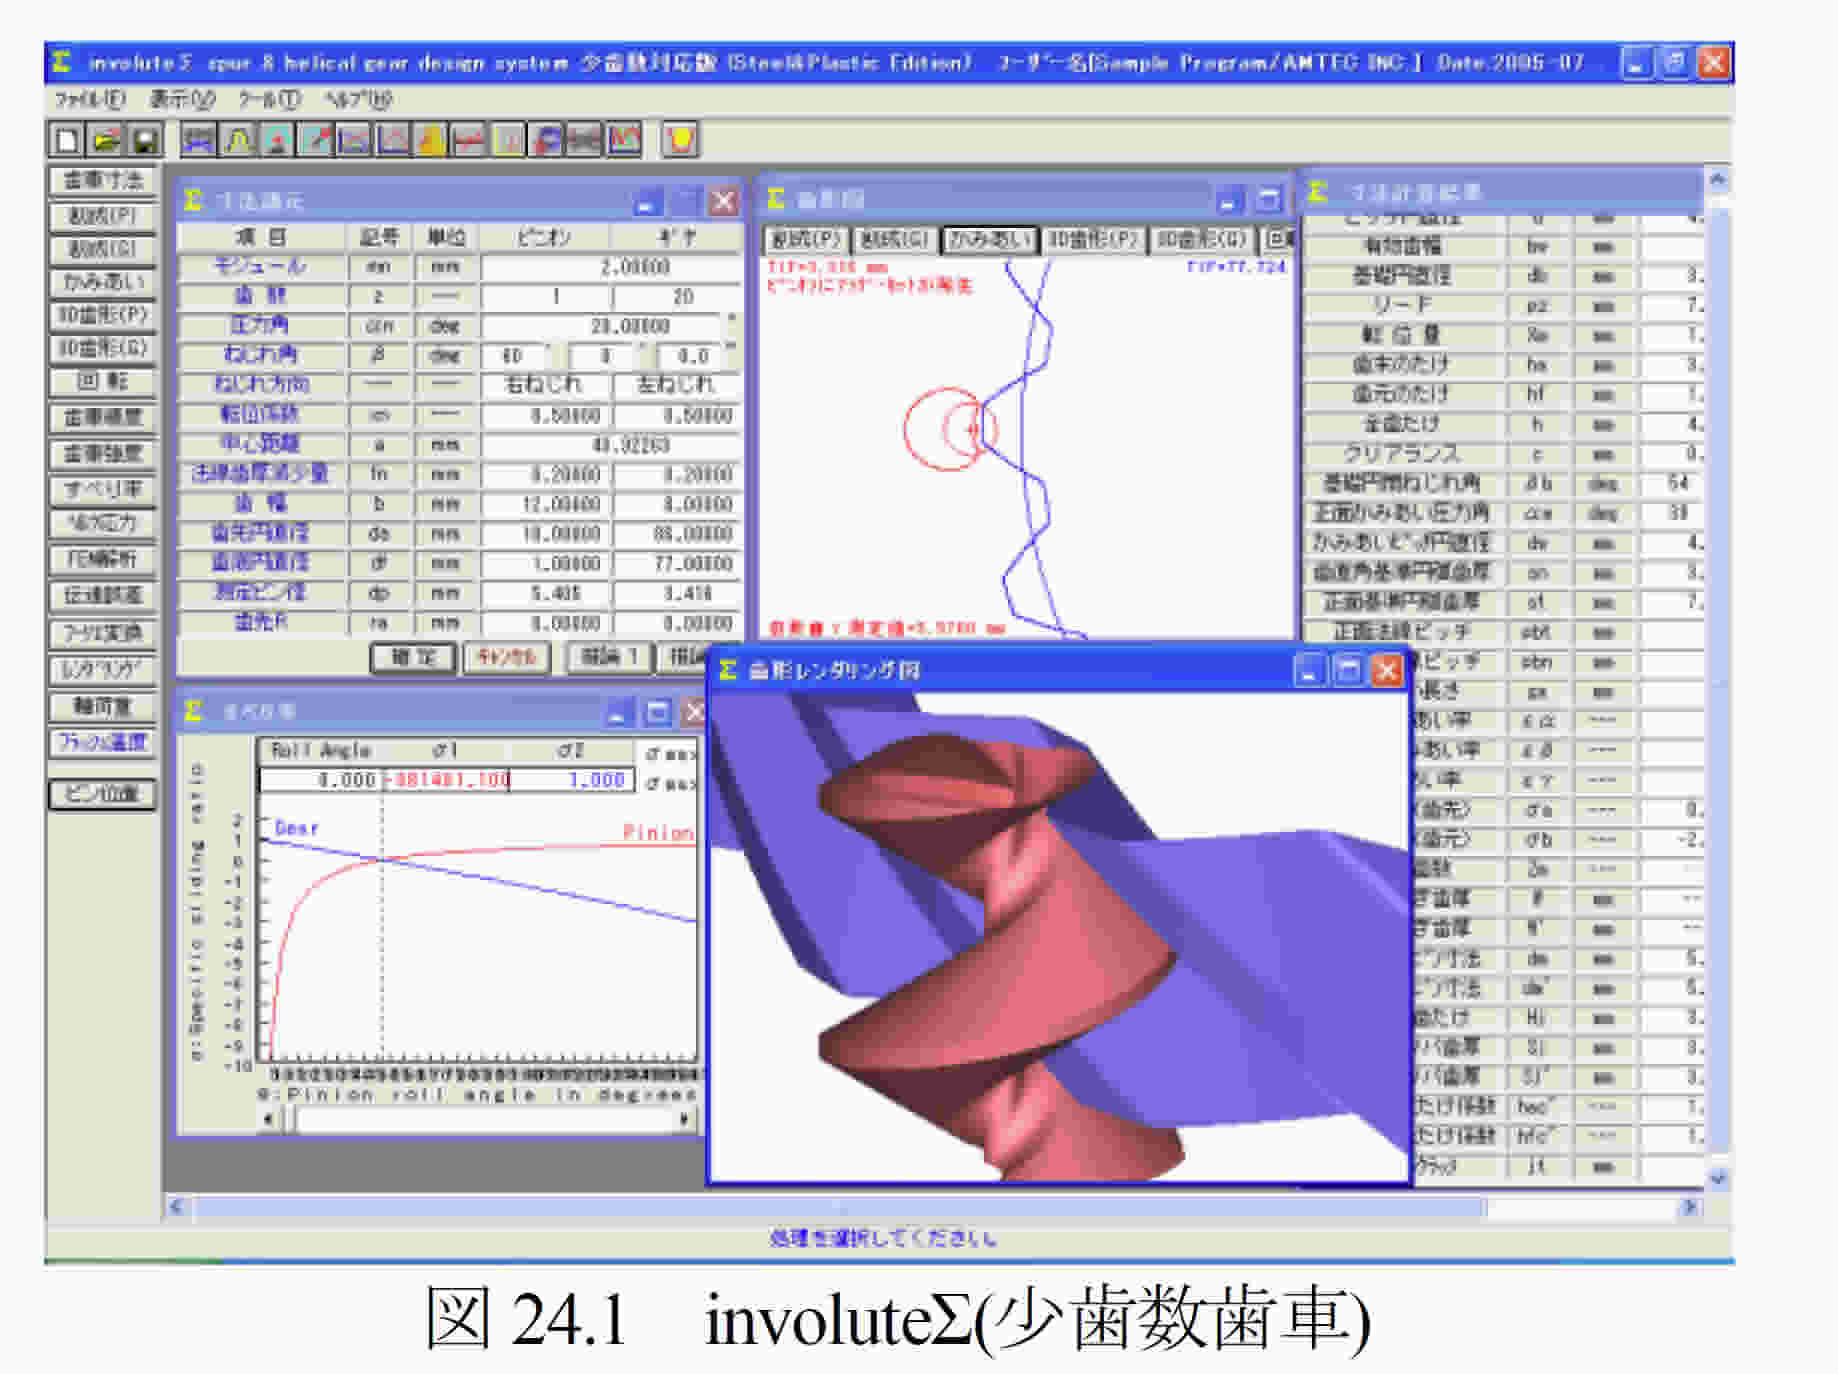The width and height of the screenshot is (1838, 1374).
Task: Click the 回転 sidebar button
Action: [103, 381]
